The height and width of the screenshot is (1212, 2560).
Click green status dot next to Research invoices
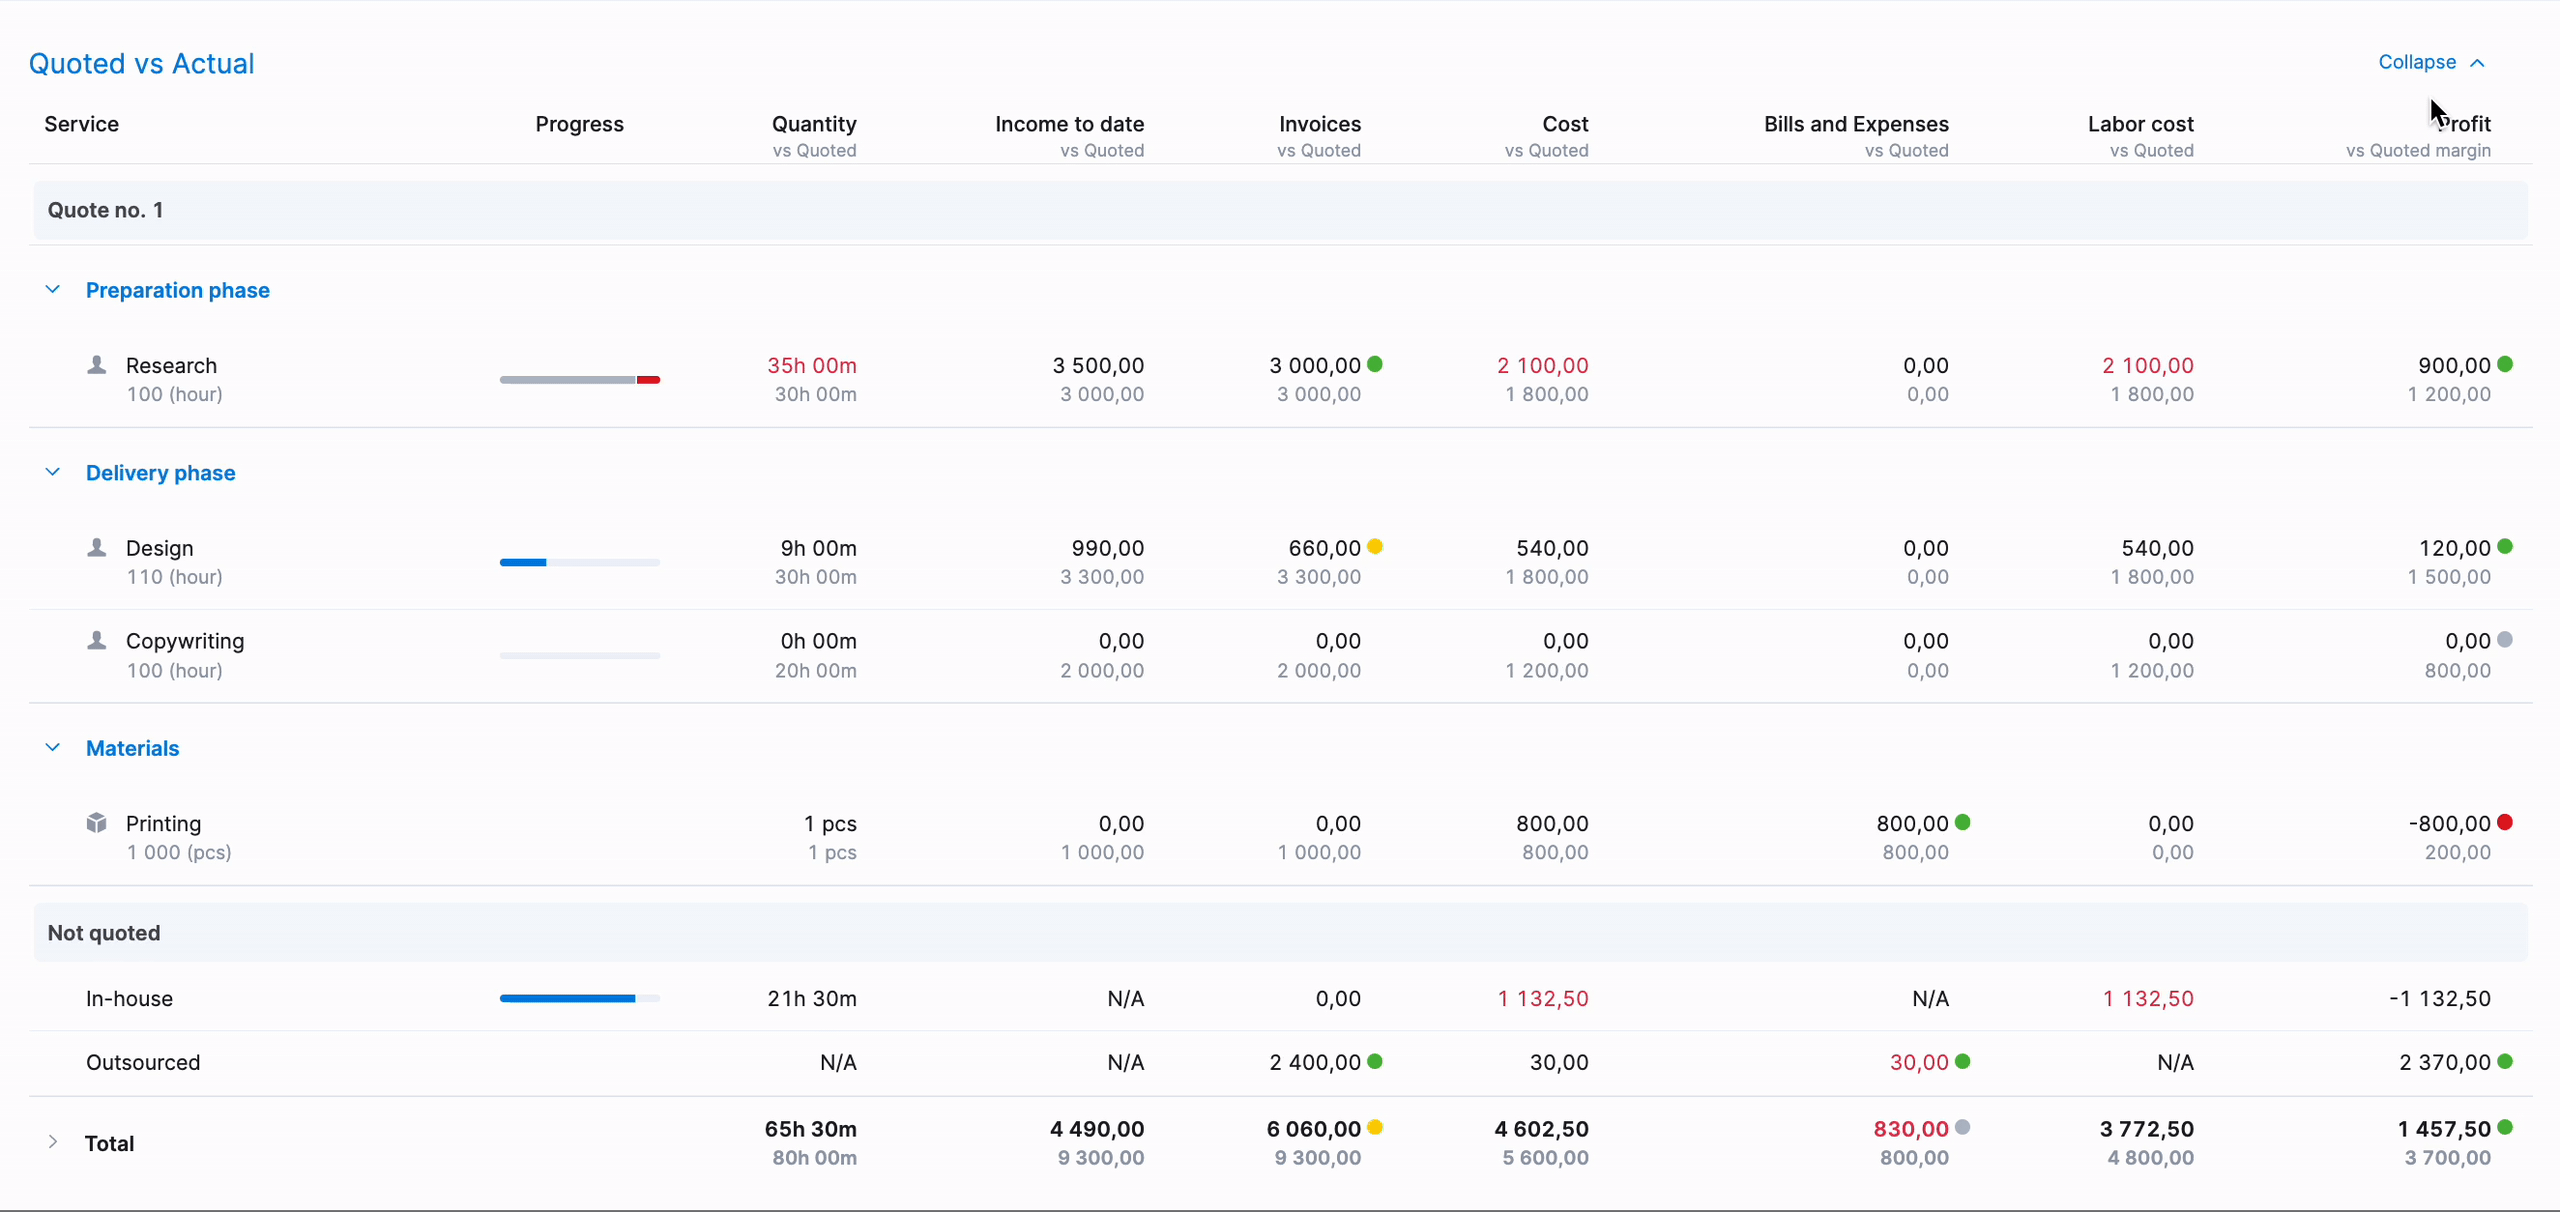tap(1375, 364)
